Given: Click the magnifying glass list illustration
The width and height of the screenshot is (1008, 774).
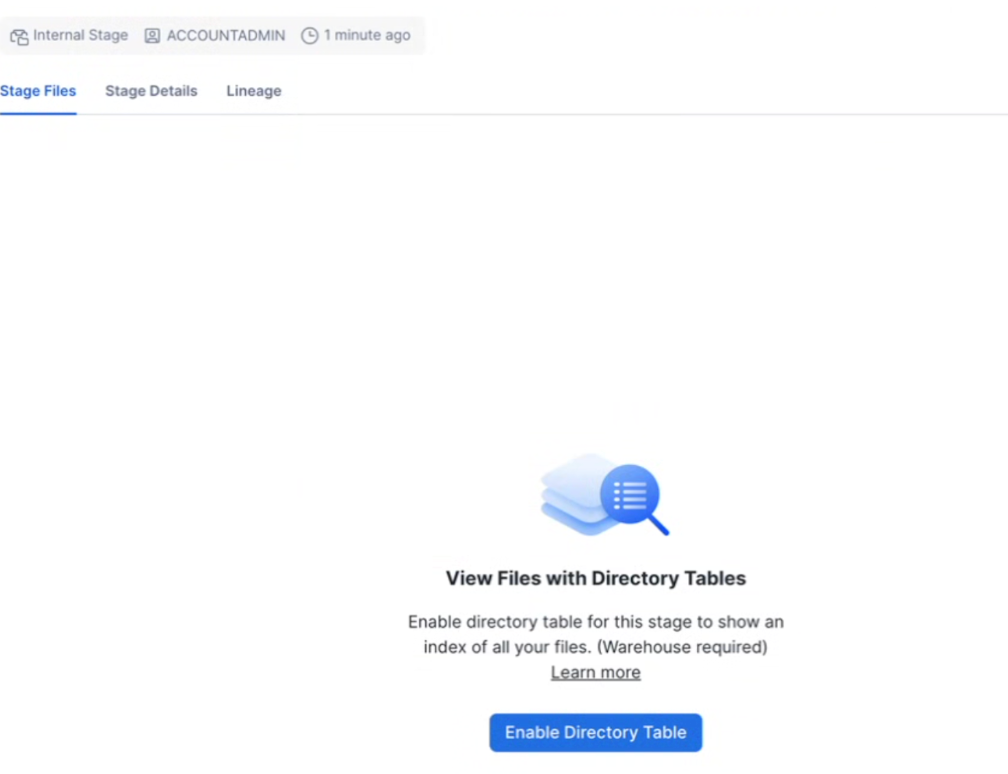Looking at the screenshot, I should (632, 497).
